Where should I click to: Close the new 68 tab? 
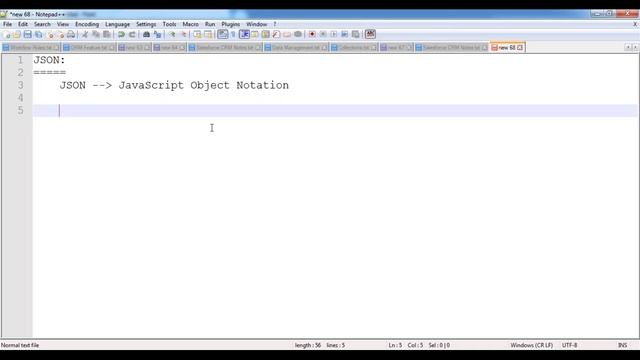520,48
